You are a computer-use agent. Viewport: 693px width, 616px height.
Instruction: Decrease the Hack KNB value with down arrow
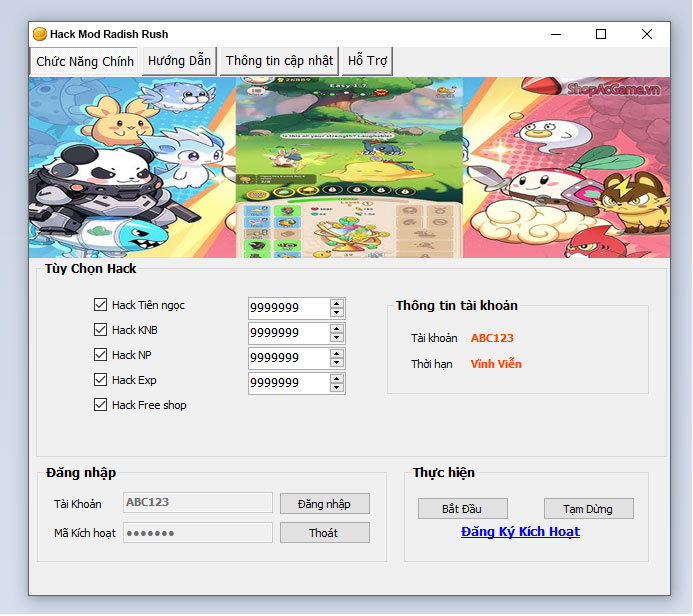(337, 338)
